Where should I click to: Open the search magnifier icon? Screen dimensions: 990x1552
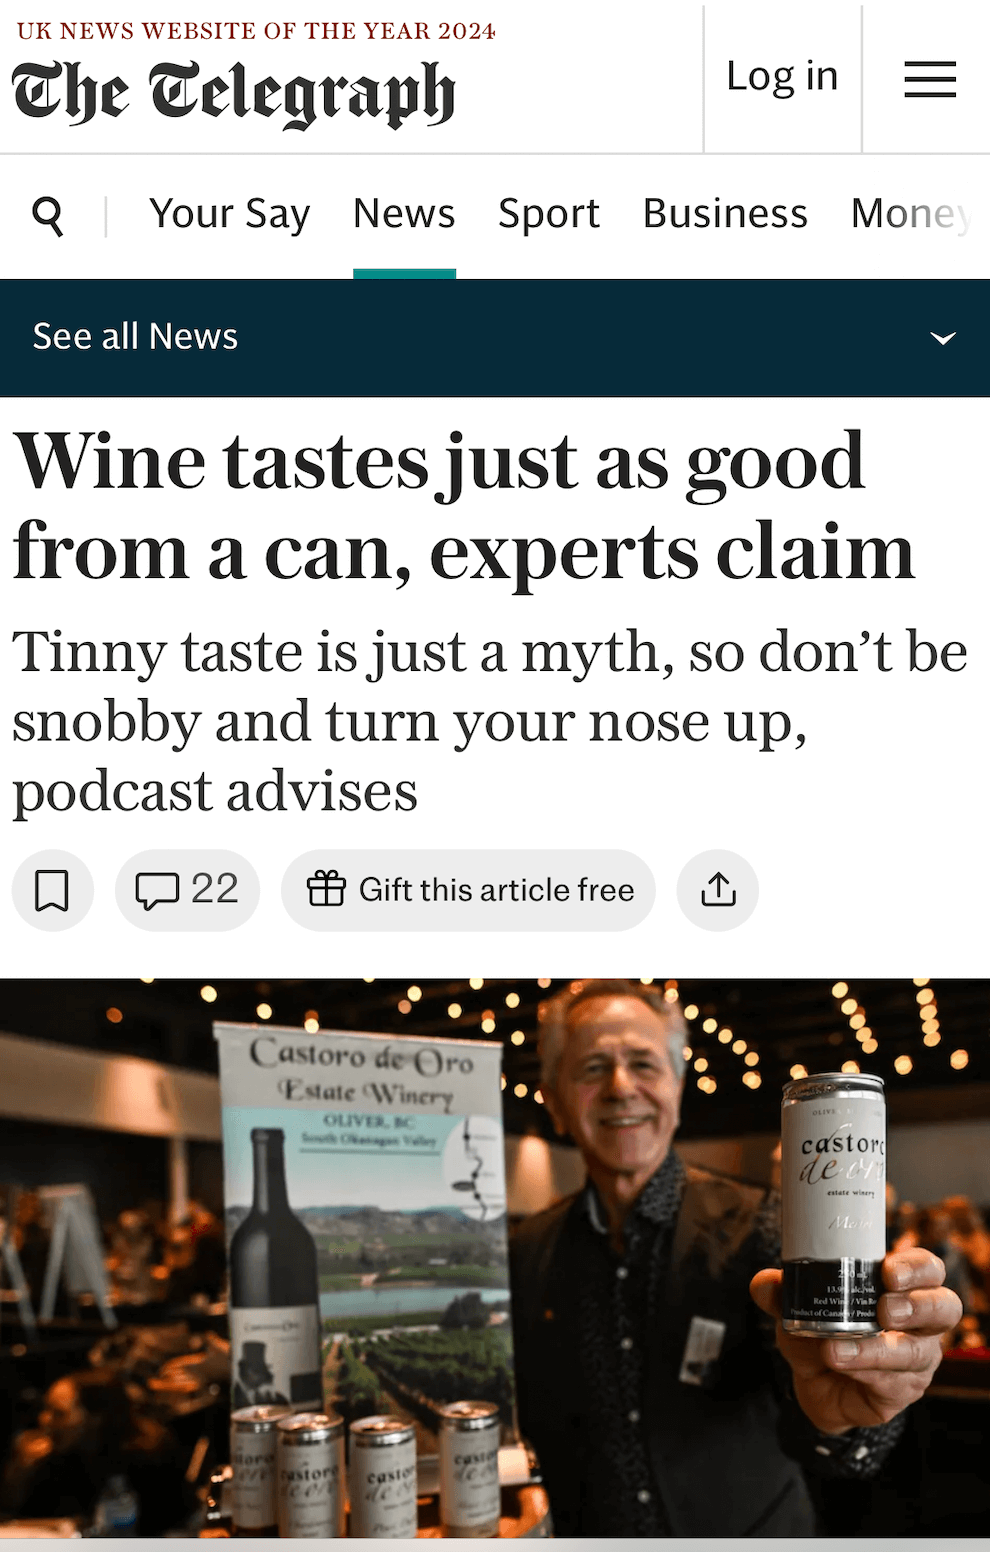(x=48, y=215)
